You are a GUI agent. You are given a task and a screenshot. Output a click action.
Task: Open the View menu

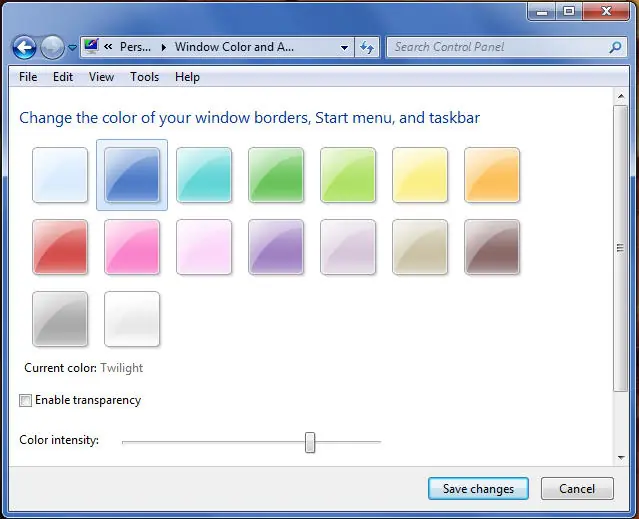pyautogui.click(x=101, y=77)
